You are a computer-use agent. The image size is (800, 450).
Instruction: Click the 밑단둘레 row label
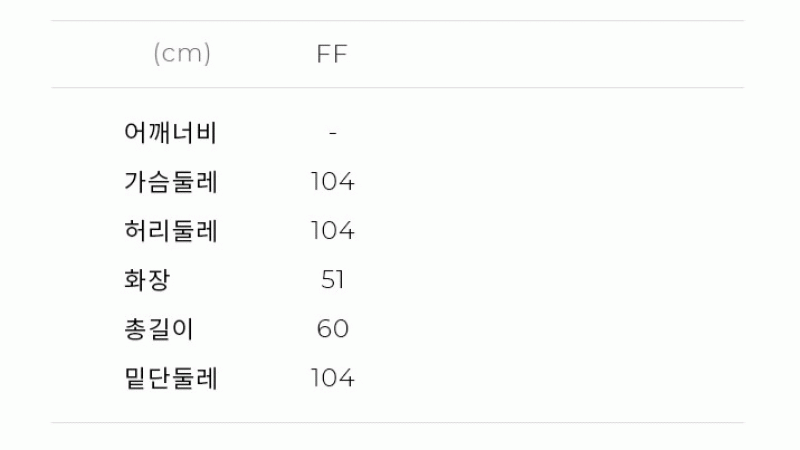170,378
